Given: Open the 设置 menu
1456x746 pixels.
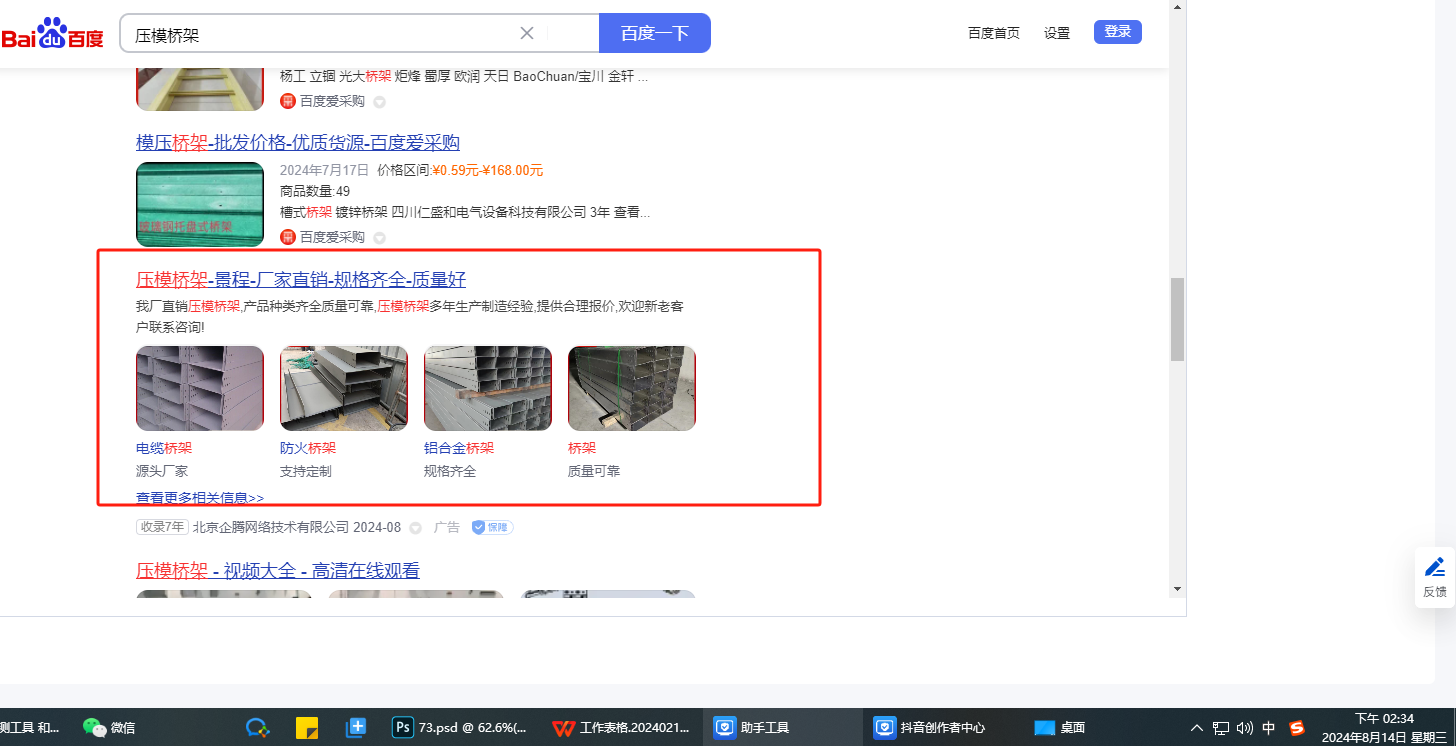Looking at the screenshot, I should pyautogui.click(x=1057, y=33).
